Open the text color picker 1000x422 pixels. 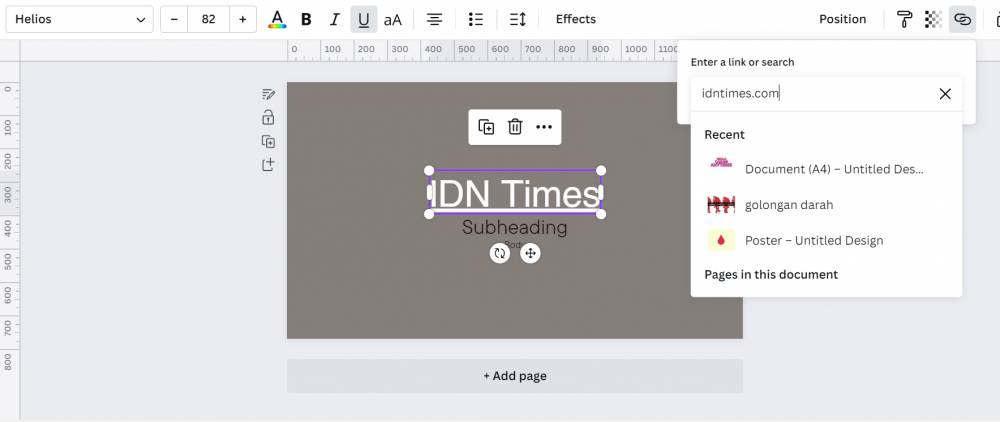(x=277, y=19)
